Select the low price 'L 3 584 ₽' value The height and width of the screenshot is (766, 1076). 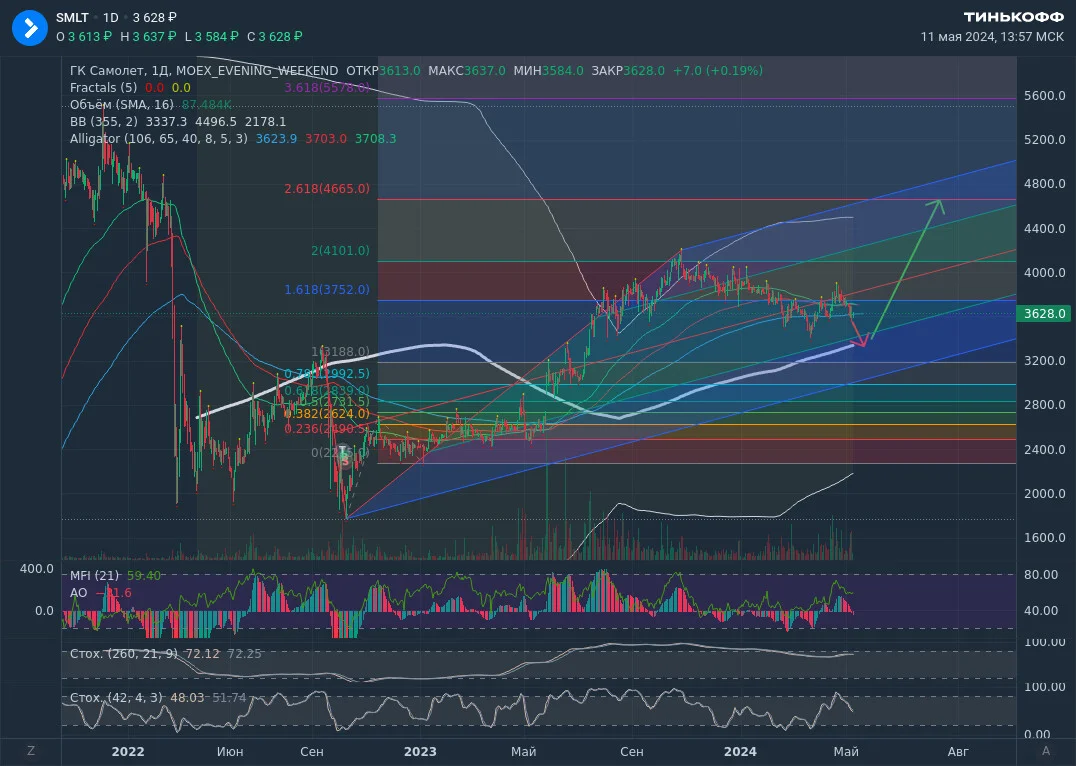pos(211,37)
